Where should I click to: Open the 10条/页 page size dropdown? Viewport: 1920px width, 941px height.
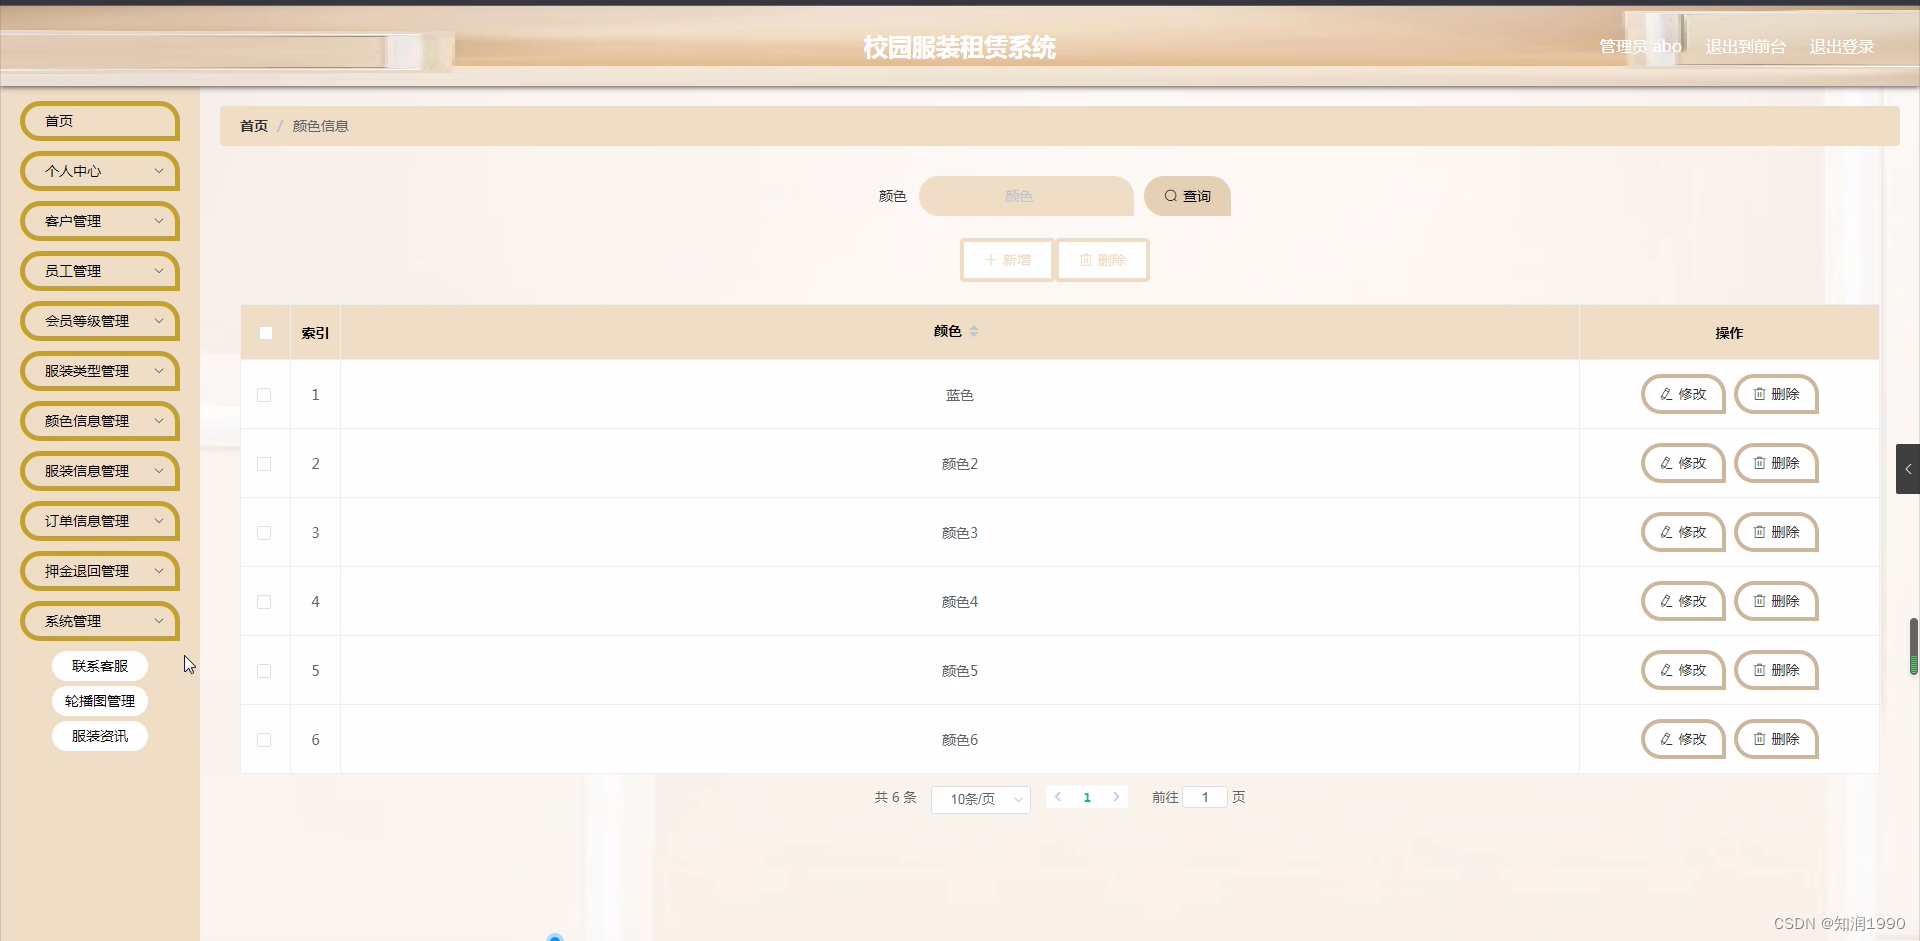point(979,799)
